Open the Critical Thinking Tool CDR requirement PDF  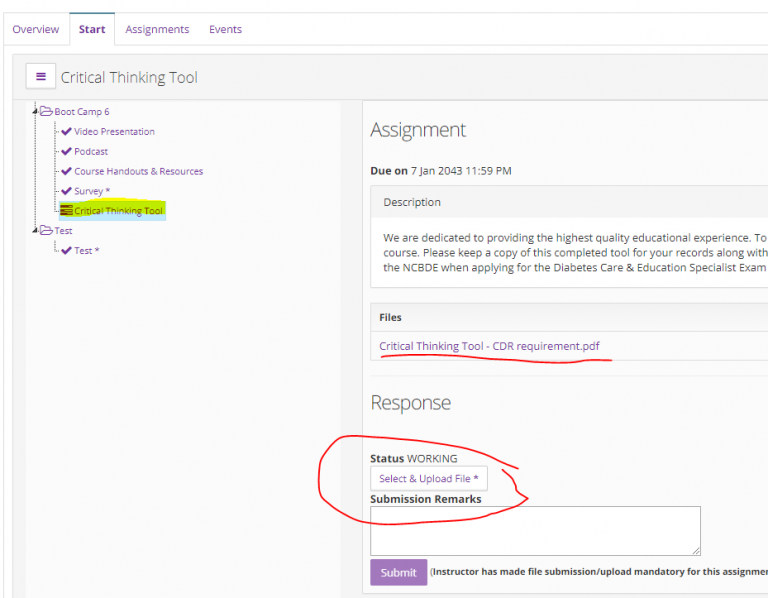[489, 346]
